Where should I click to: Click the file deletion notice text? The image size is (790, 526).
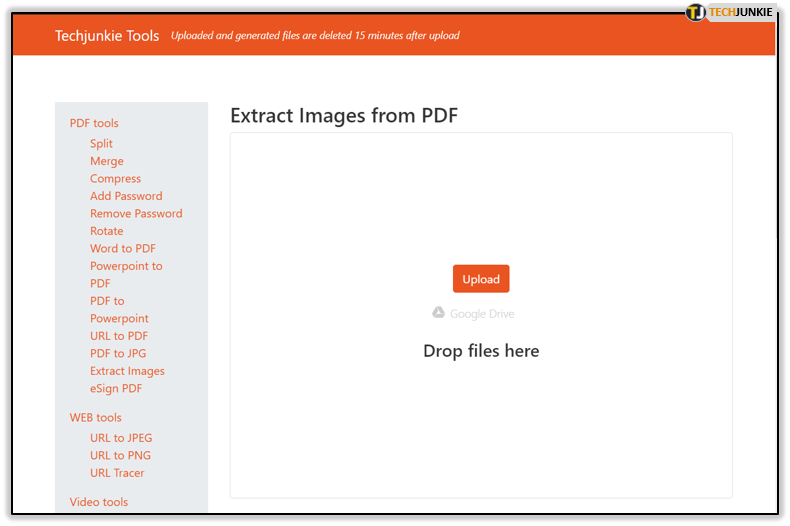[315, 36]
